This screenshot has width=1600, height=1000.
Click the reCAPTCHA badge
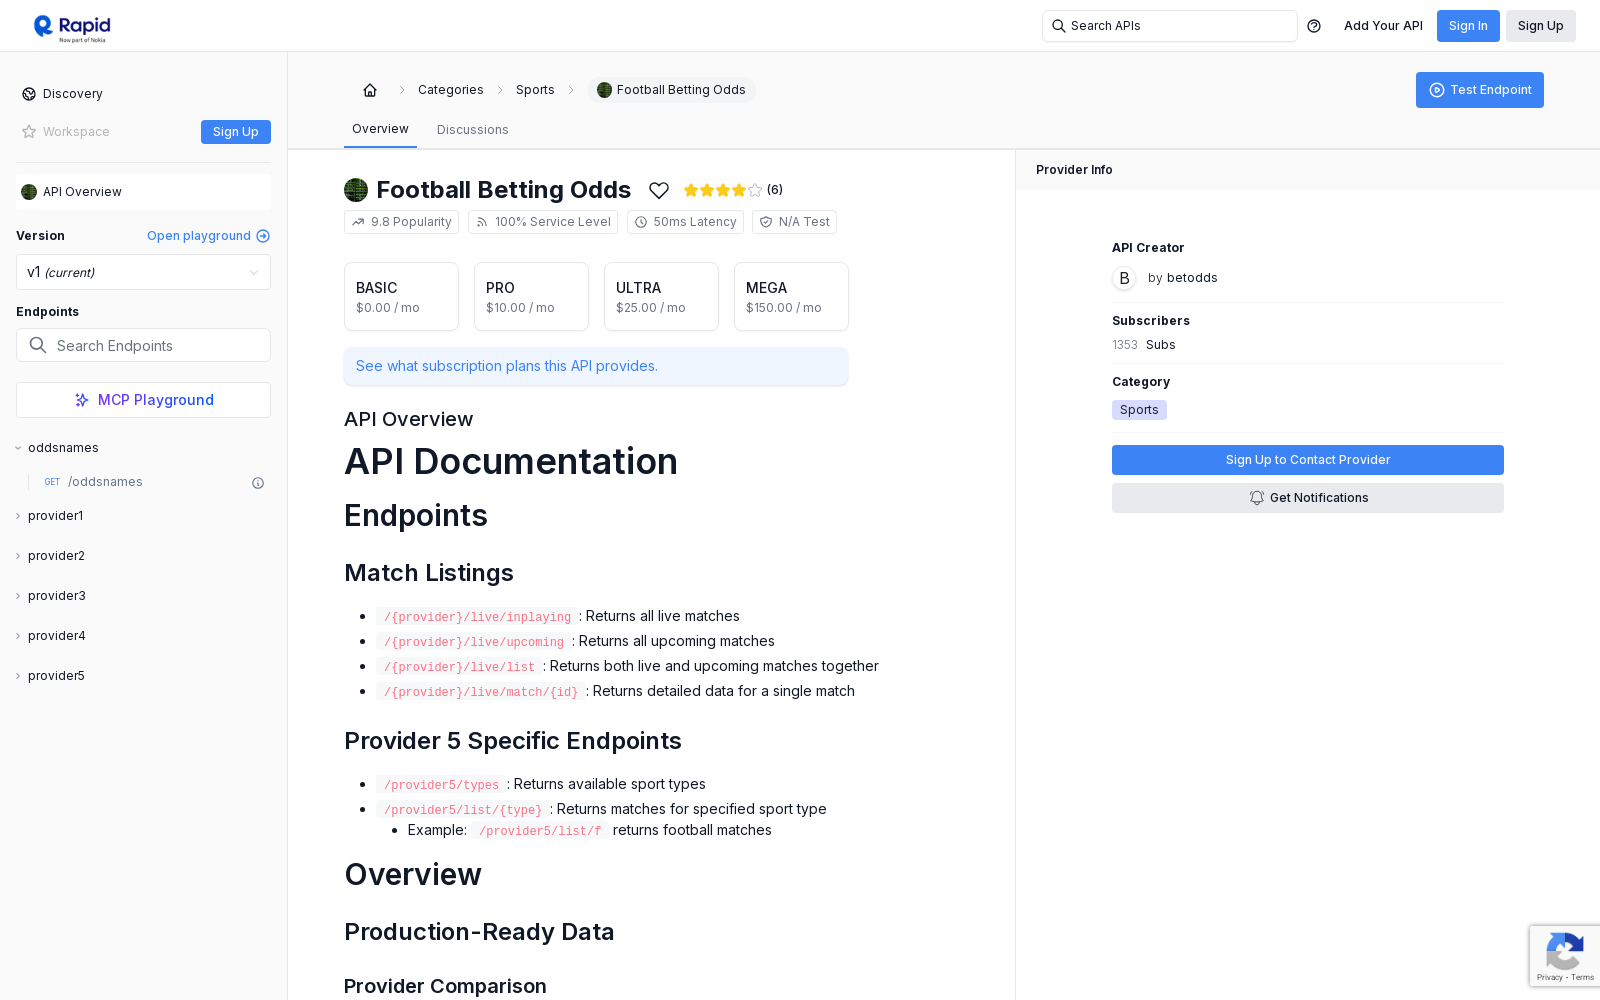click(x=1565, y=956)
